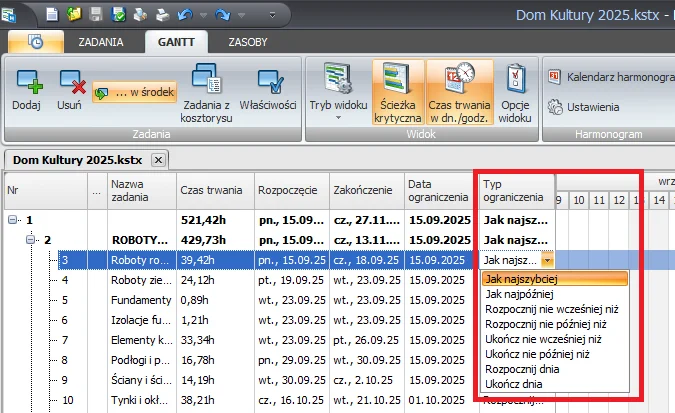
Task: Select the Fundamenty task row
Action: pos(140,300)
